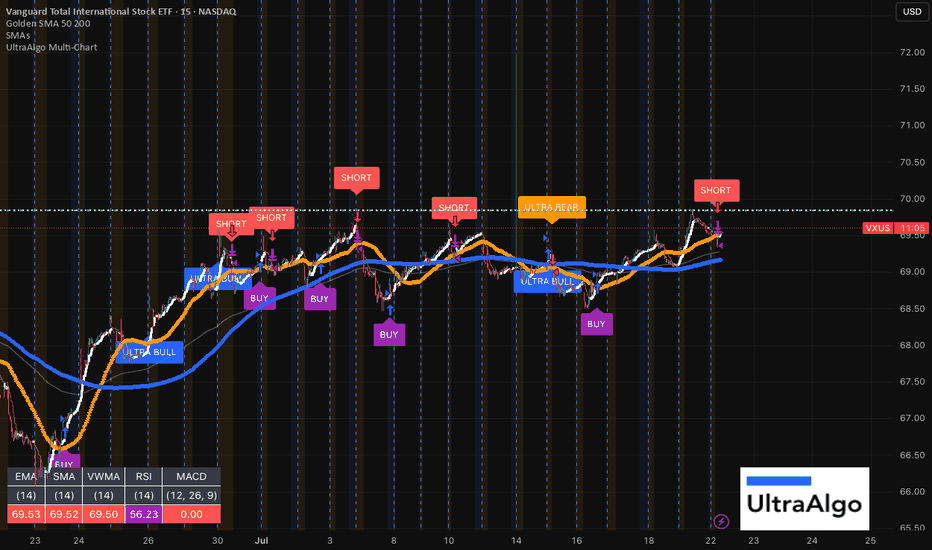This screenshot has width=932, height=550.
Task: Click the VWMA value 69.50
Action: pos(104,514)
